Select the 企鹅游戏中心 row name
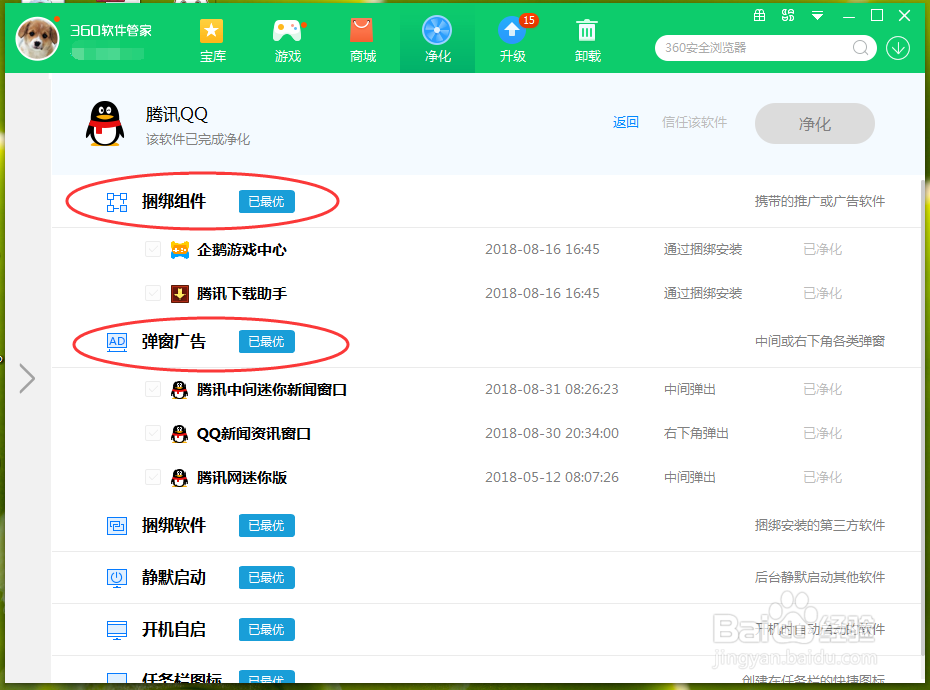930x690 pixels. (241, 250)
